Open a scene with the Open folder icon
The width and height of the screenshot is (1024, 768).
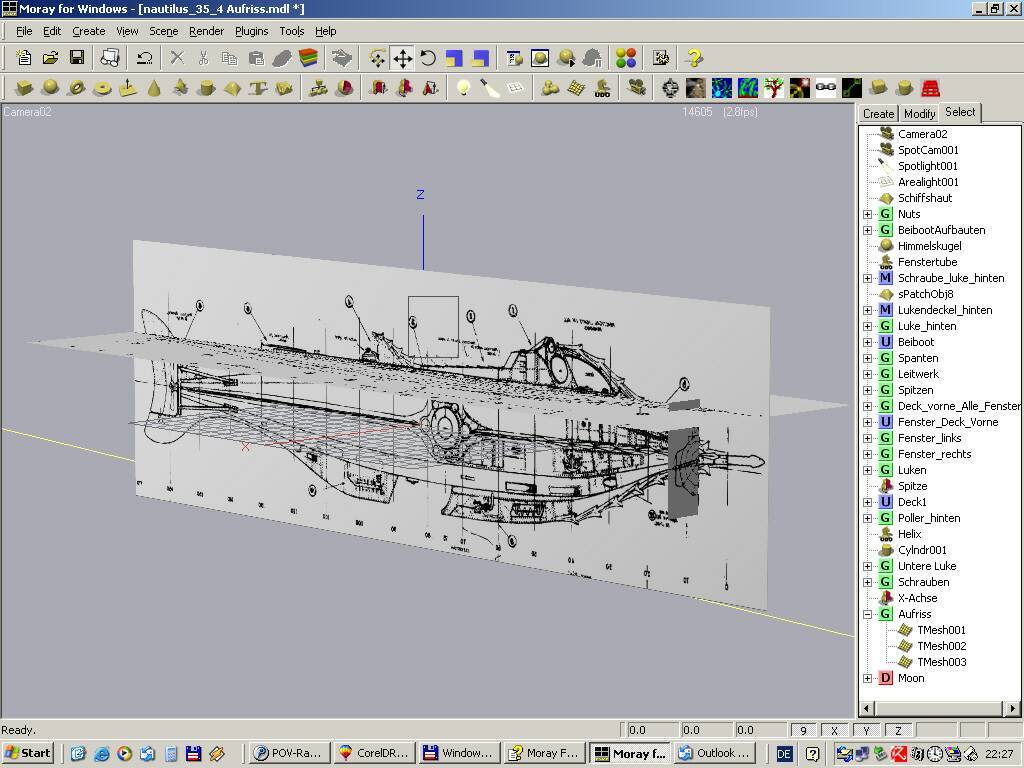(x=50, y=58)
